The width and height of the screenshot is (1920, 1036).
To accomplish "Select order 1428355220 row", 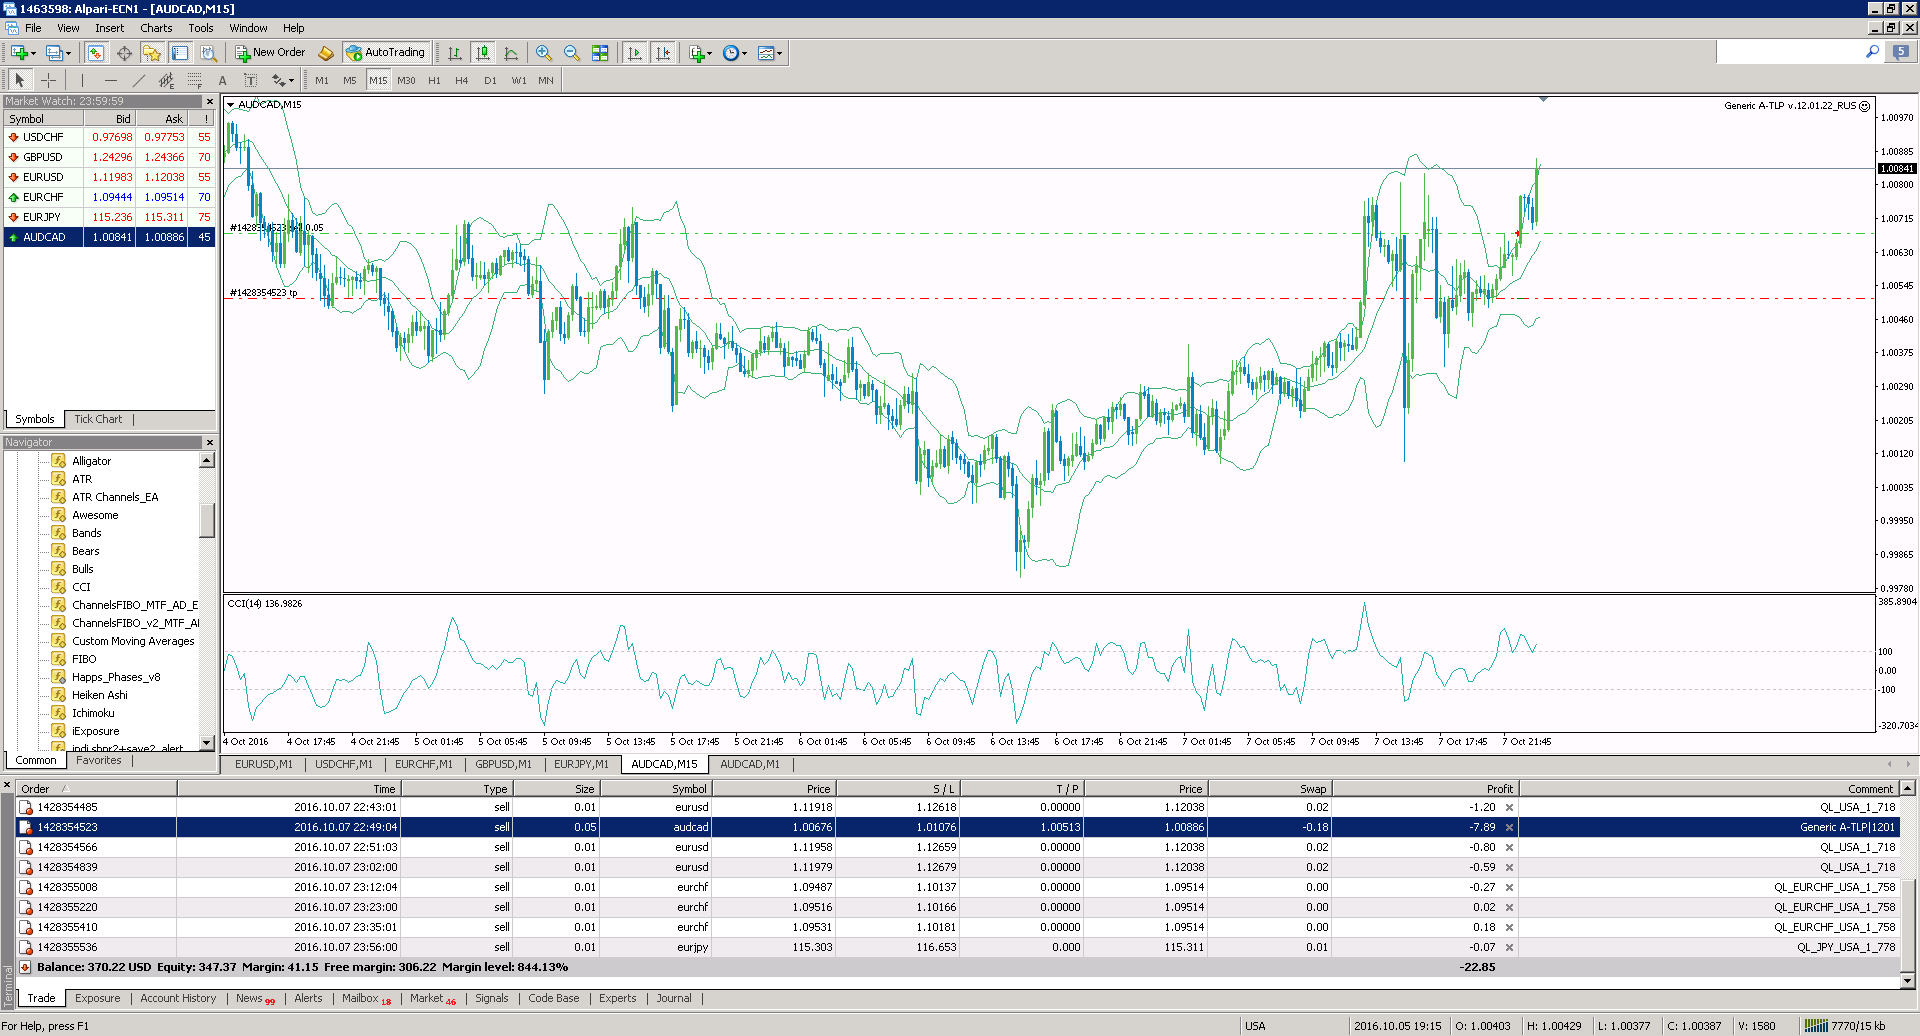I will [960, 907].
